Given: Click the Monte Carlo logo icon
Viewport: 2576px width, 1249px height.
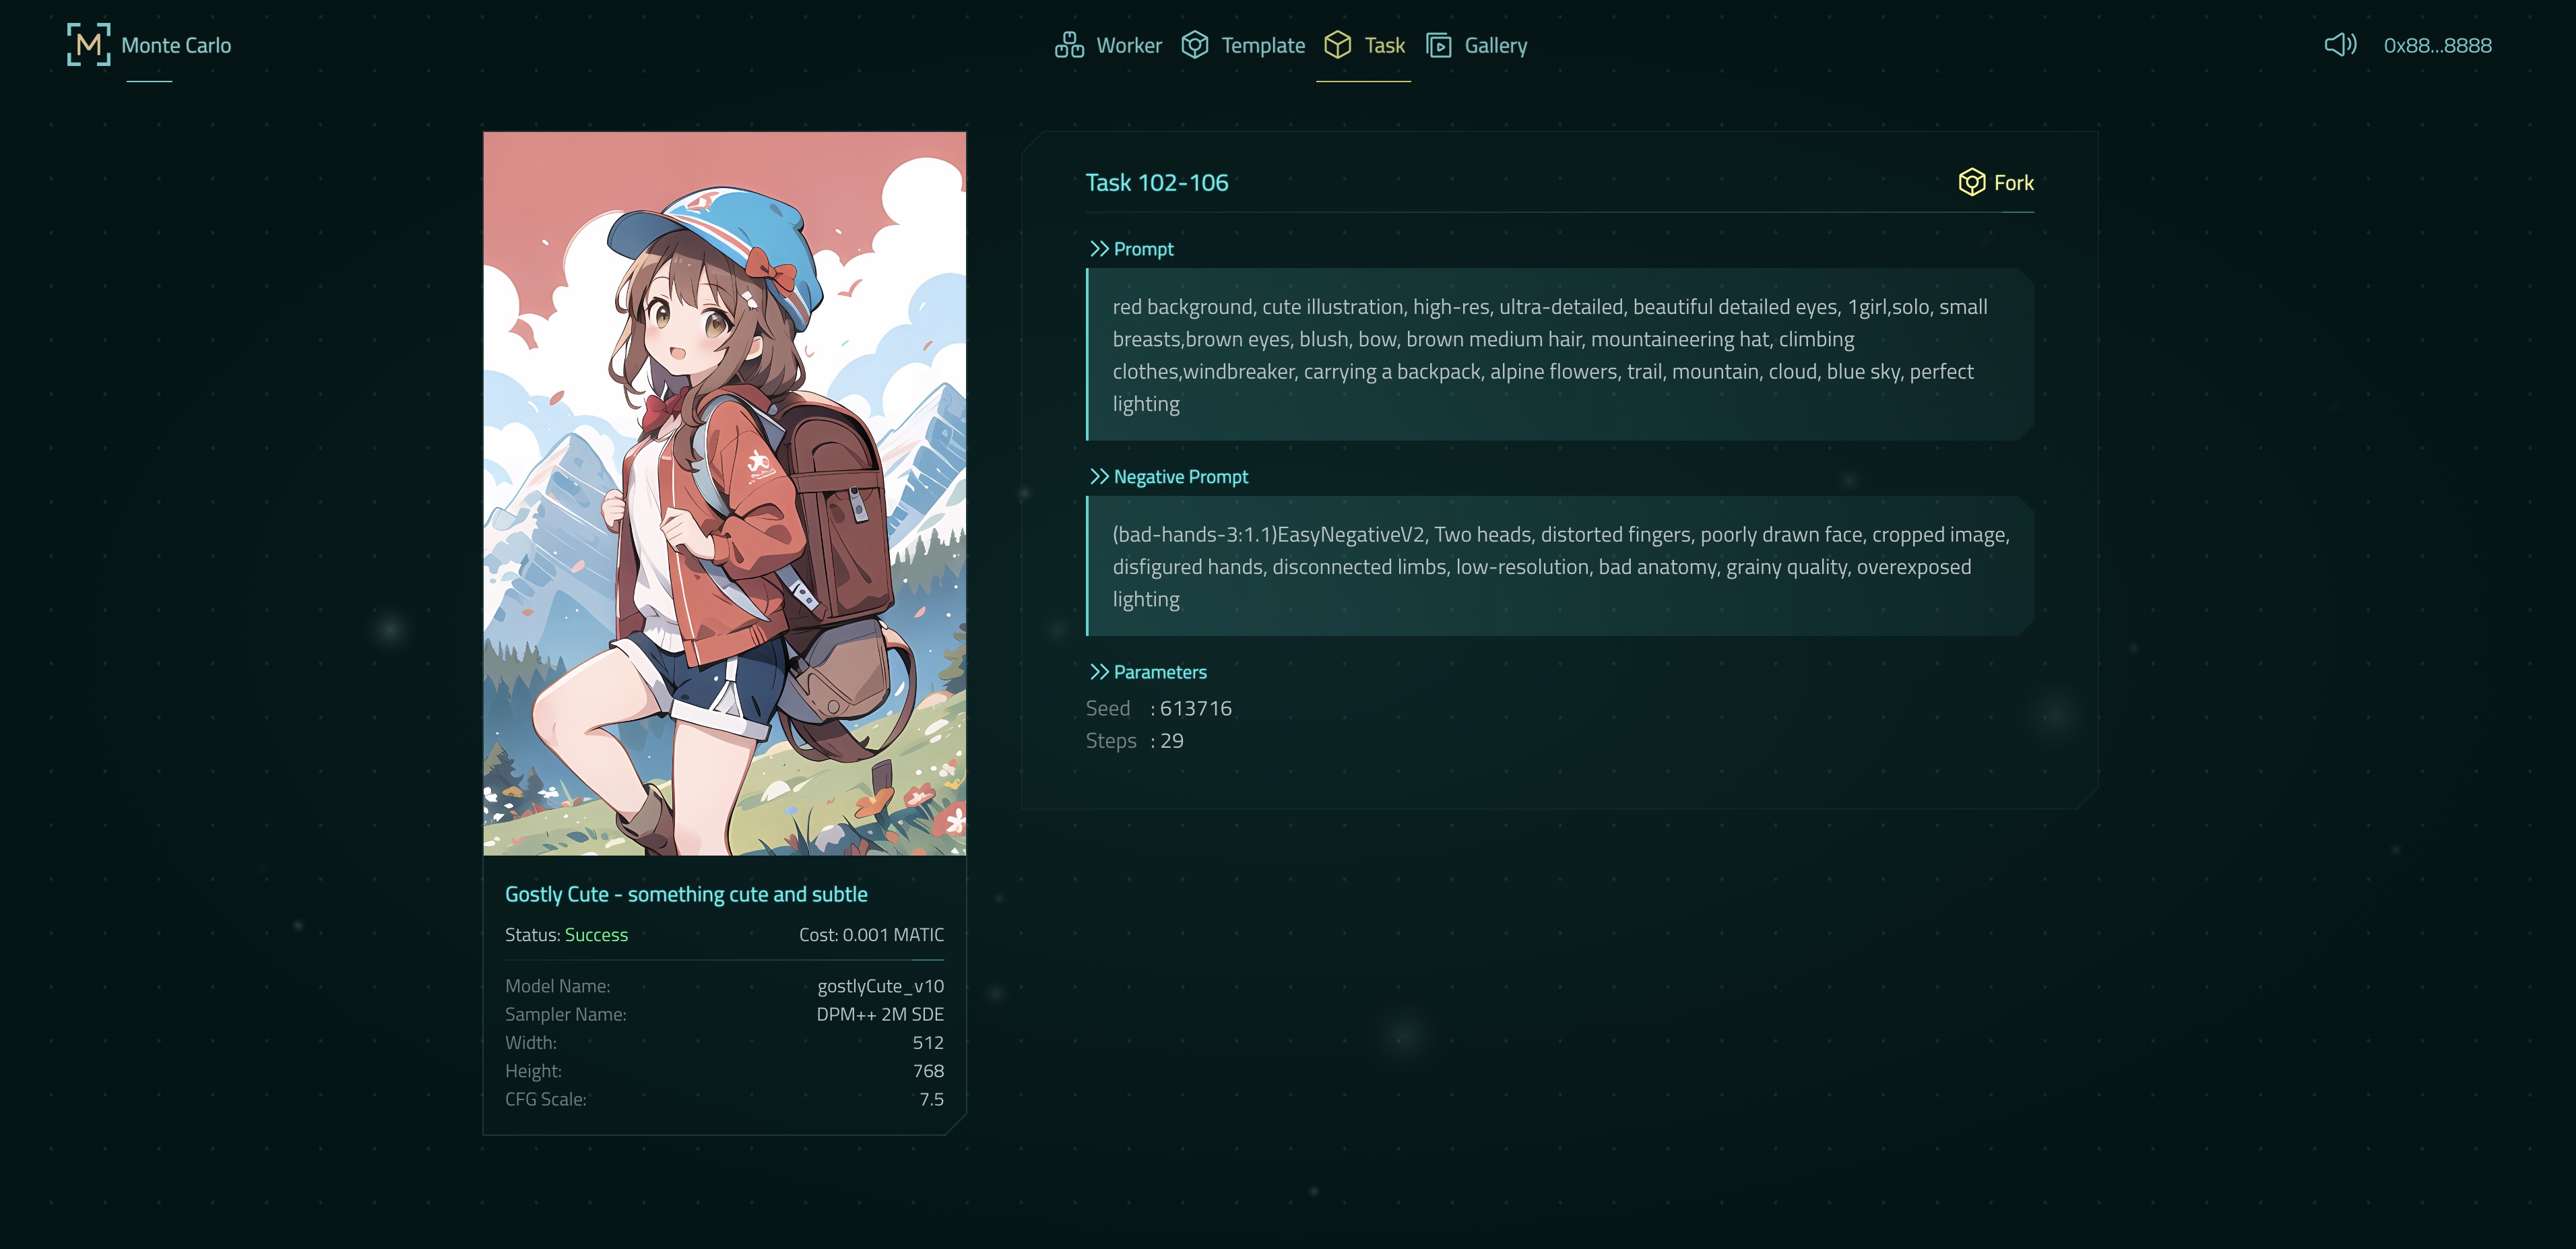Looking at the screenshot, I should click(88, 45).
